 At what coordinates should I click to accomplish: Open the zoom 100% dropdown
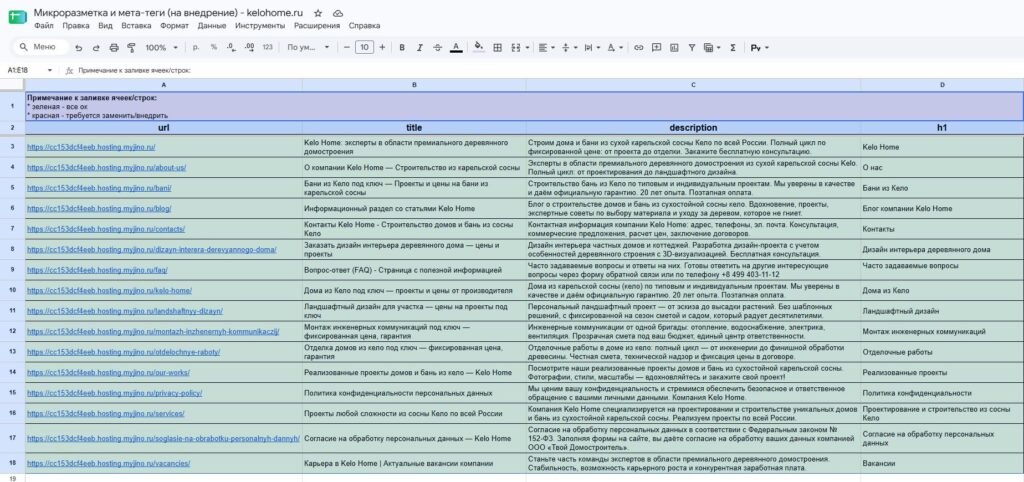161,48
